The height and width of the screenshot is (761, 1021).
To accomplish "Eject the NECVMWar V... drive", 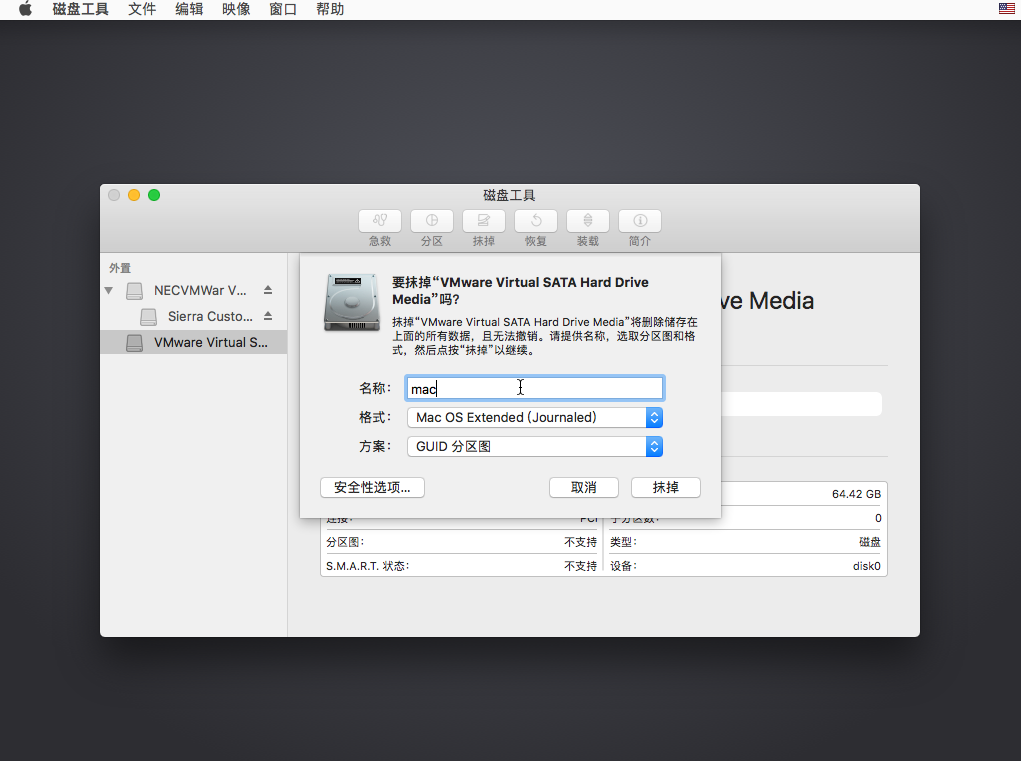I will click(268, 290).
